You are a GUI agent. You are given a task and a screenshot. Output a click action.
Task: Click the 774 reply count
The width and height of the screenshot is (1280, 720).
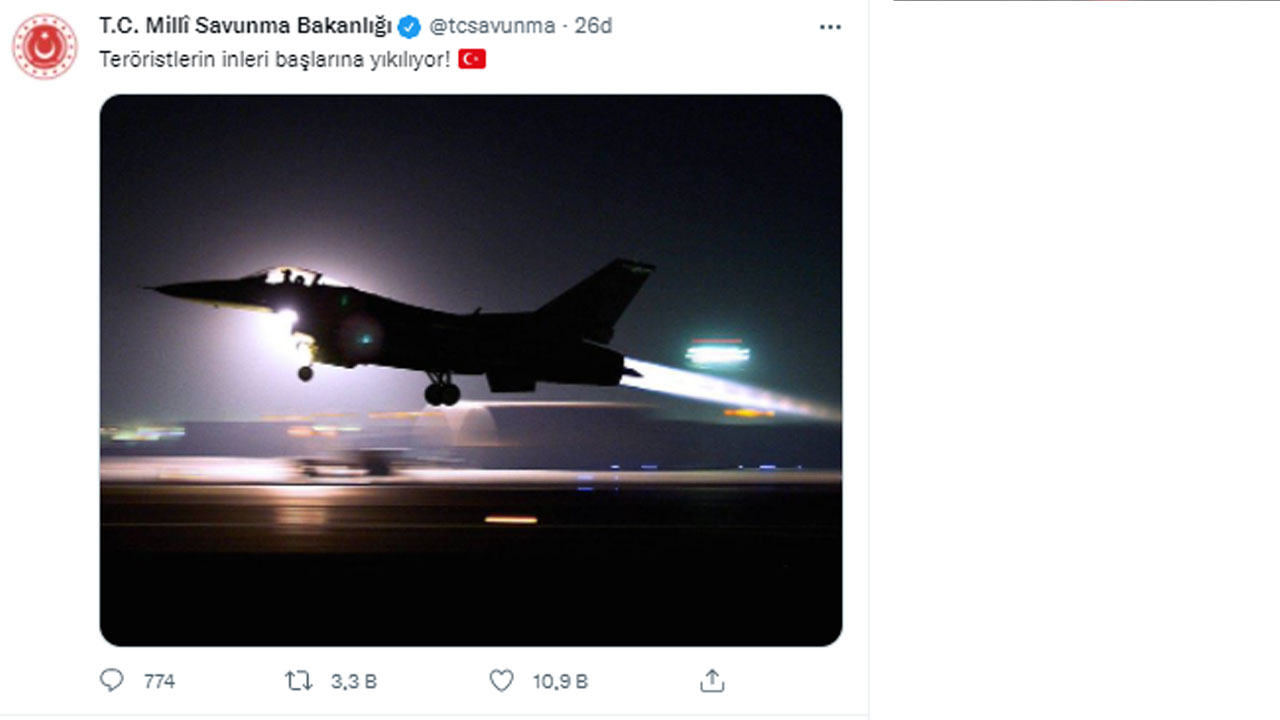[x=159, y=682]
